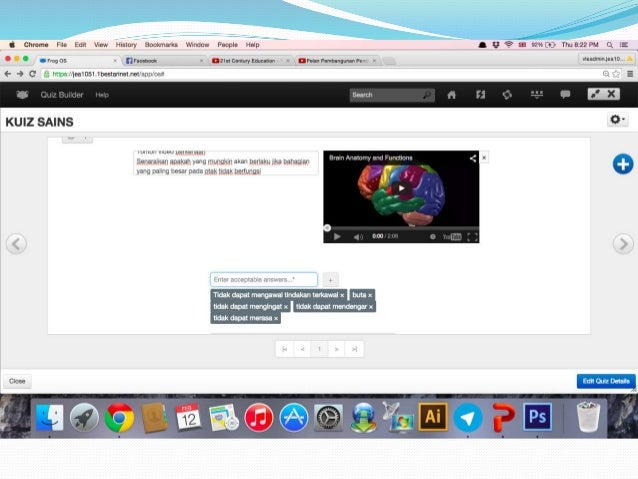This screenshot has width=638, height=479.
Task: Switch to Pelan Pembangunan tab
Action: [x=337, y=61]
